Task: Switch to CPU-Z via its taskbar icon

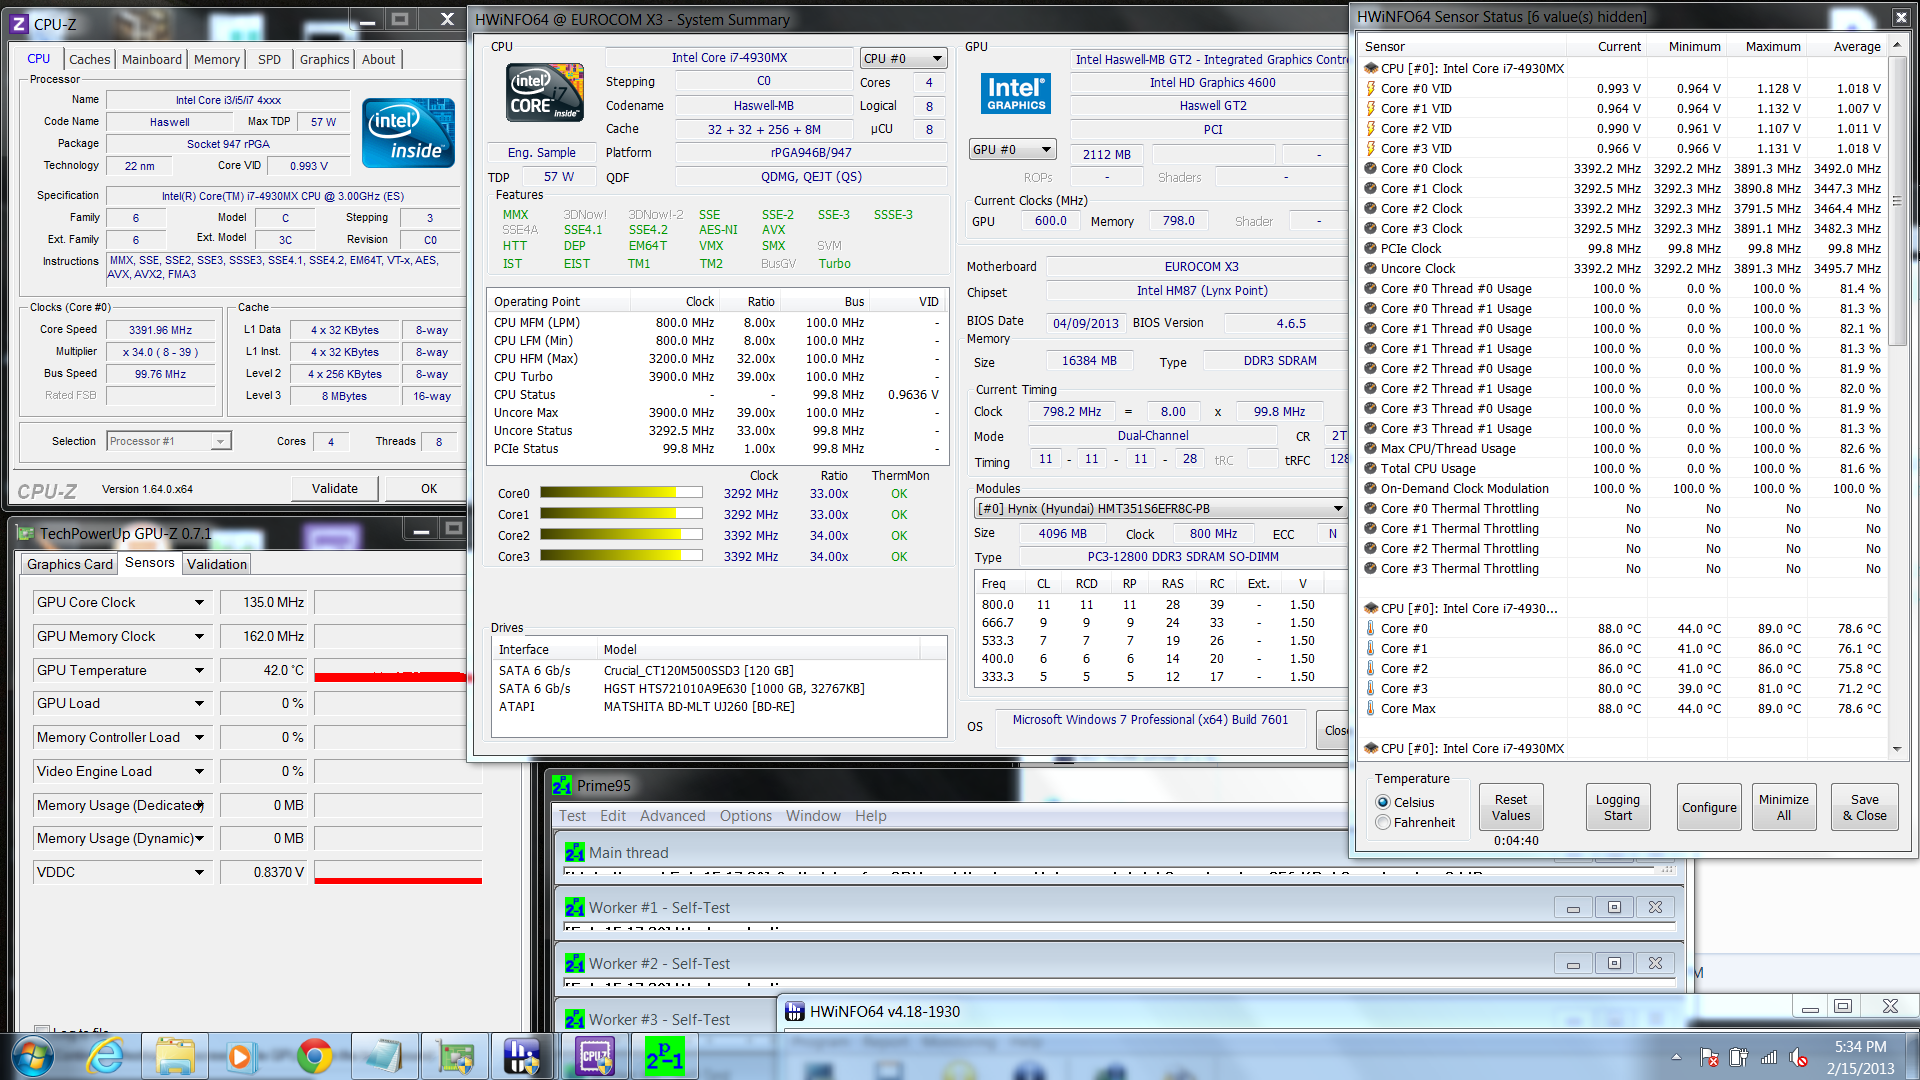Action: click(x=594, y=1056)
